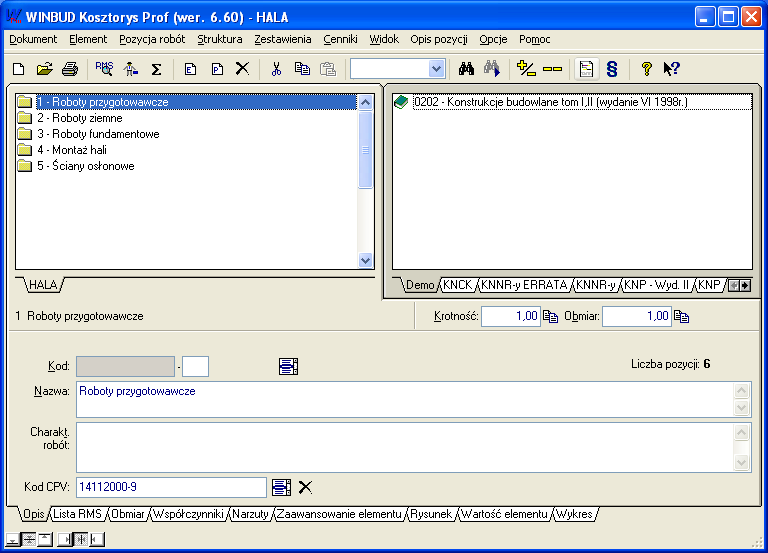Click the yellow question mark Help icon
The width and height of the screenshot is (768, 553).
pos(647,69)
